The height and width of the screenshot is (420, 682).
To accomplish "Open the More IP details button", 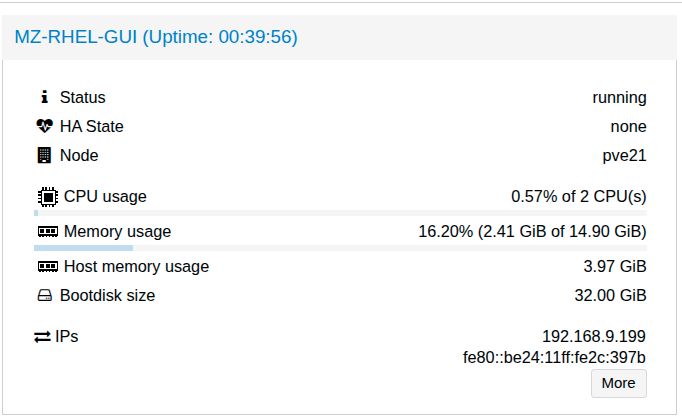I will [x=618, y=383].
